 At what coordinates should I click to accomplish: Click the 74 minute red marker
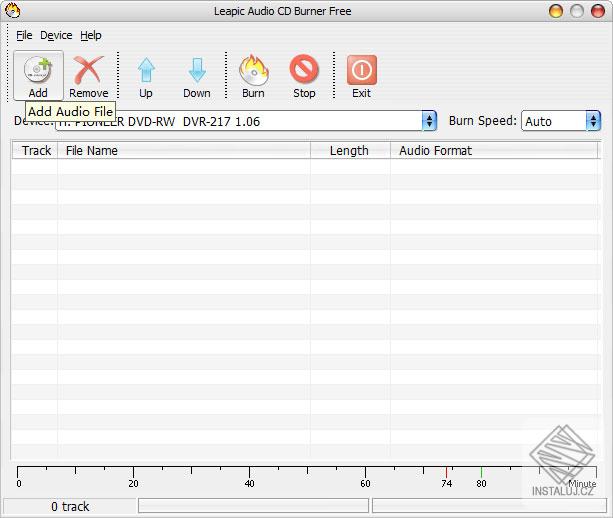(446, 472)
